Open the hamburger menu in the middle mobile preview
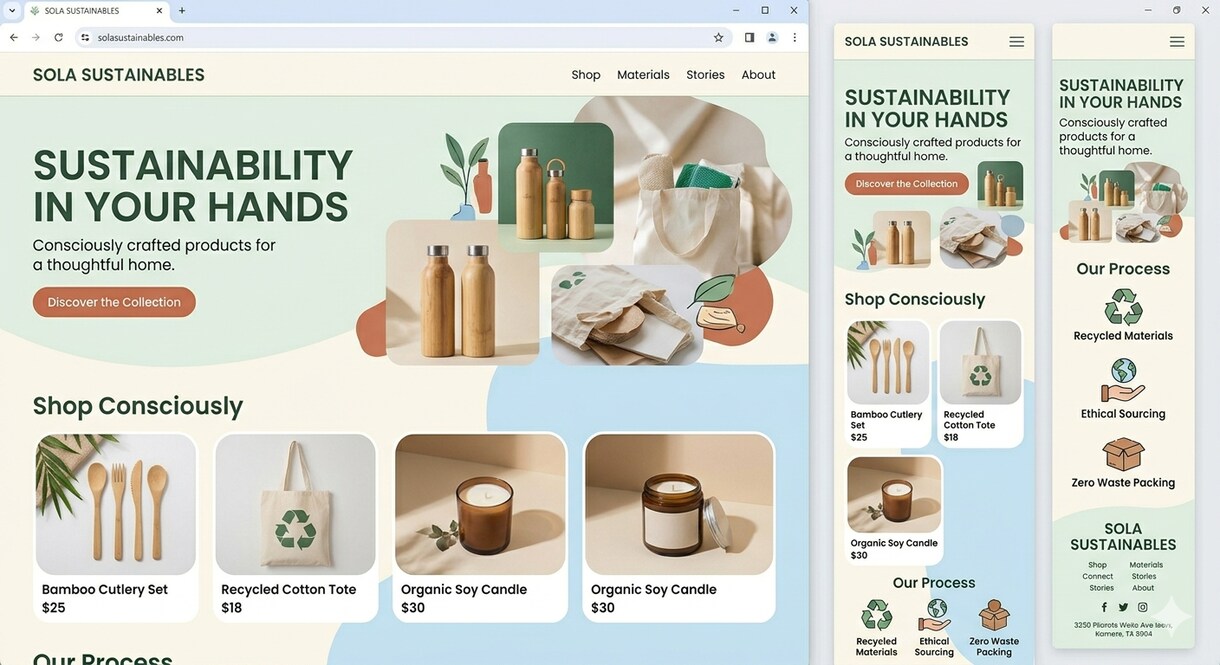The height and width of the screenshot is (665, 1220). 1016,42
